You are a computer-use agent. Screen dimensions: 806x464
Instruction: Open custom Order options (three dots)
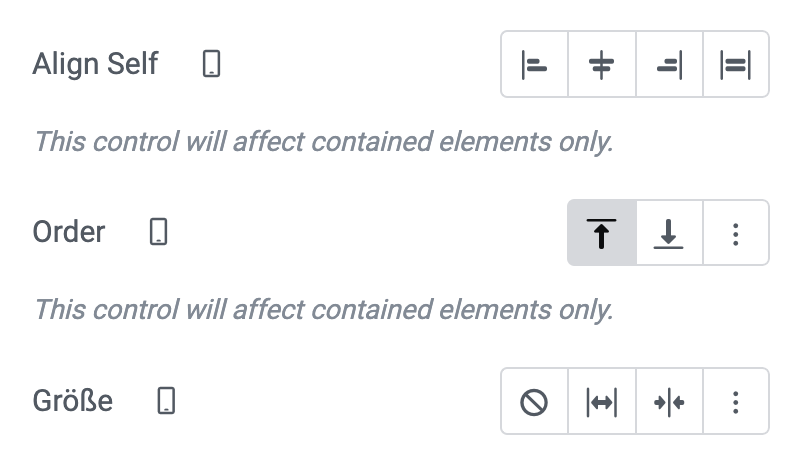pos(736,233)
